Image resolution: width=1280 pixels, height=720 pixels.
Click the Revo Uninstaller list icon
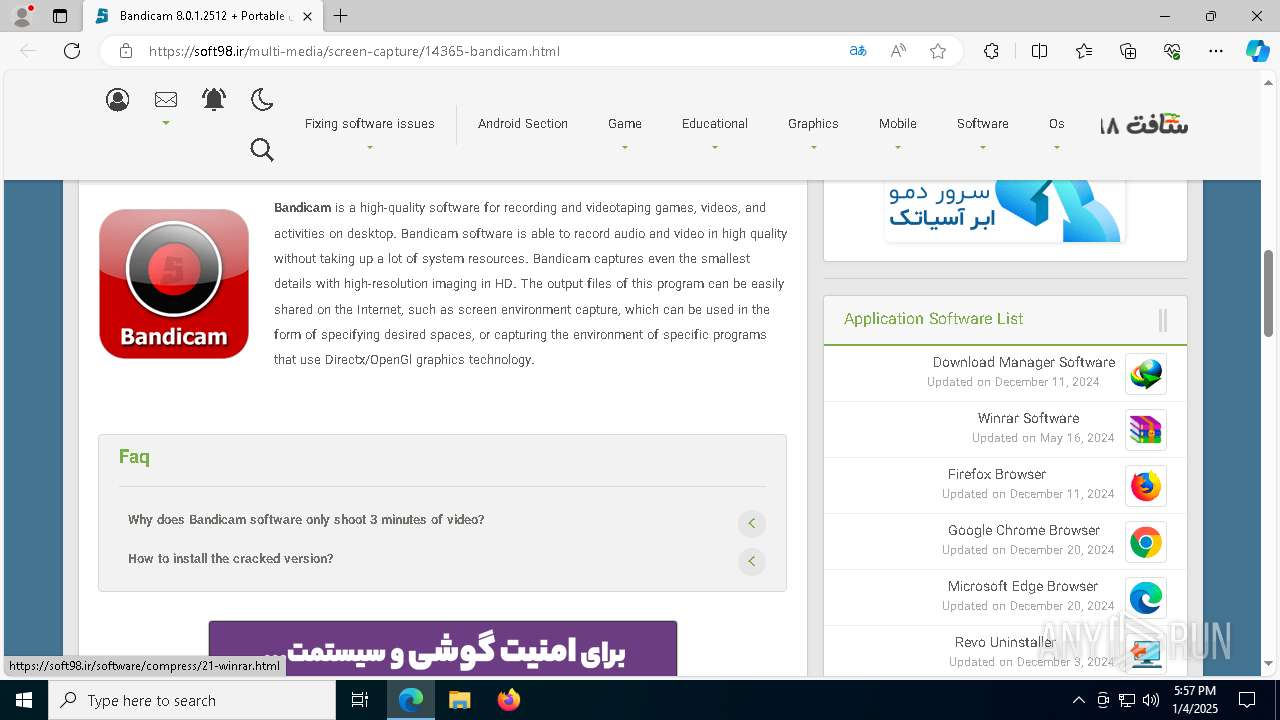click(1146, 653)
